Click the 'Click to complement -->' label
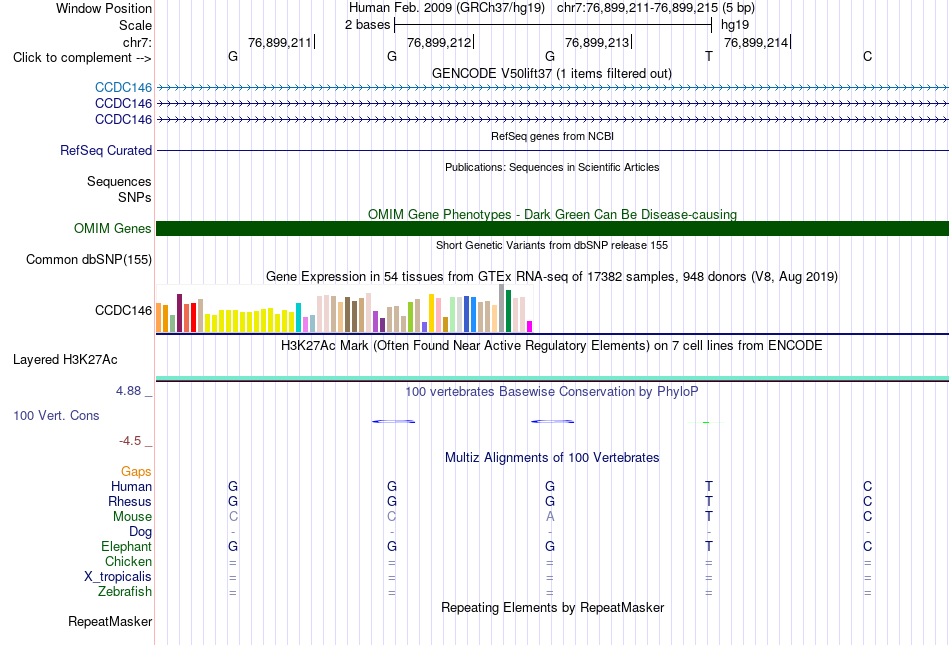Viewport: 950px width, 645px height. tap(82, 58)
